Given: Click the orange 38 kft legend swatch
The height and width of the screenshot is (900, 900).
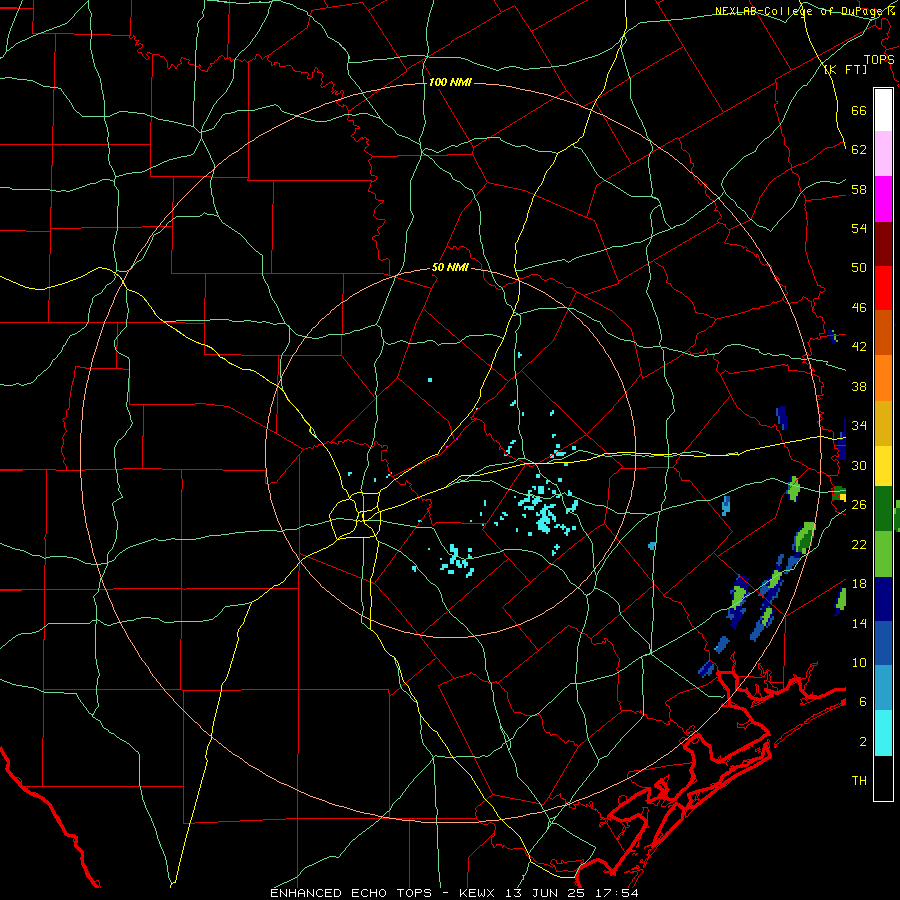Looking at the screenshot, I should 883,378.
